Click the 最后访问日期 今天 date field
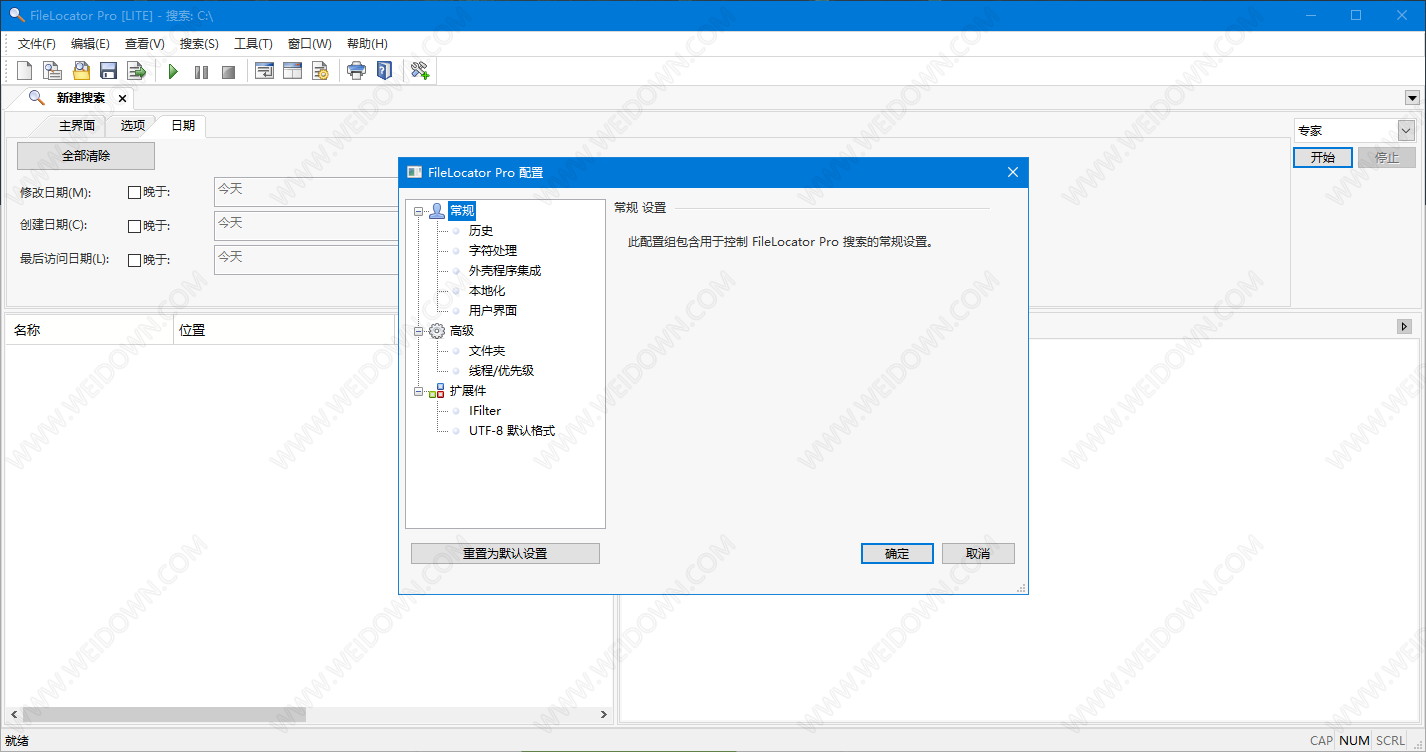Viewport: 1426px width, 752px height. click(306, 260)
